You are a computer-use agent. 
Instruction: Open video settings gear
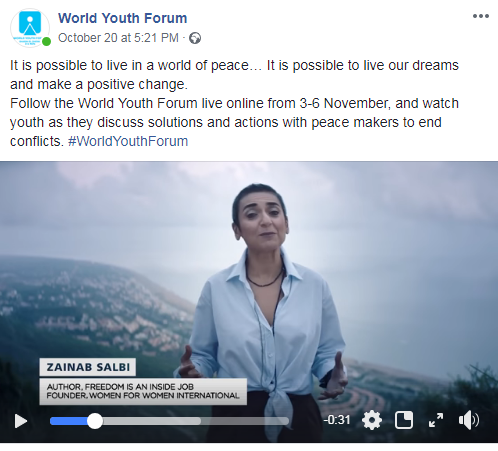[372, 420]
